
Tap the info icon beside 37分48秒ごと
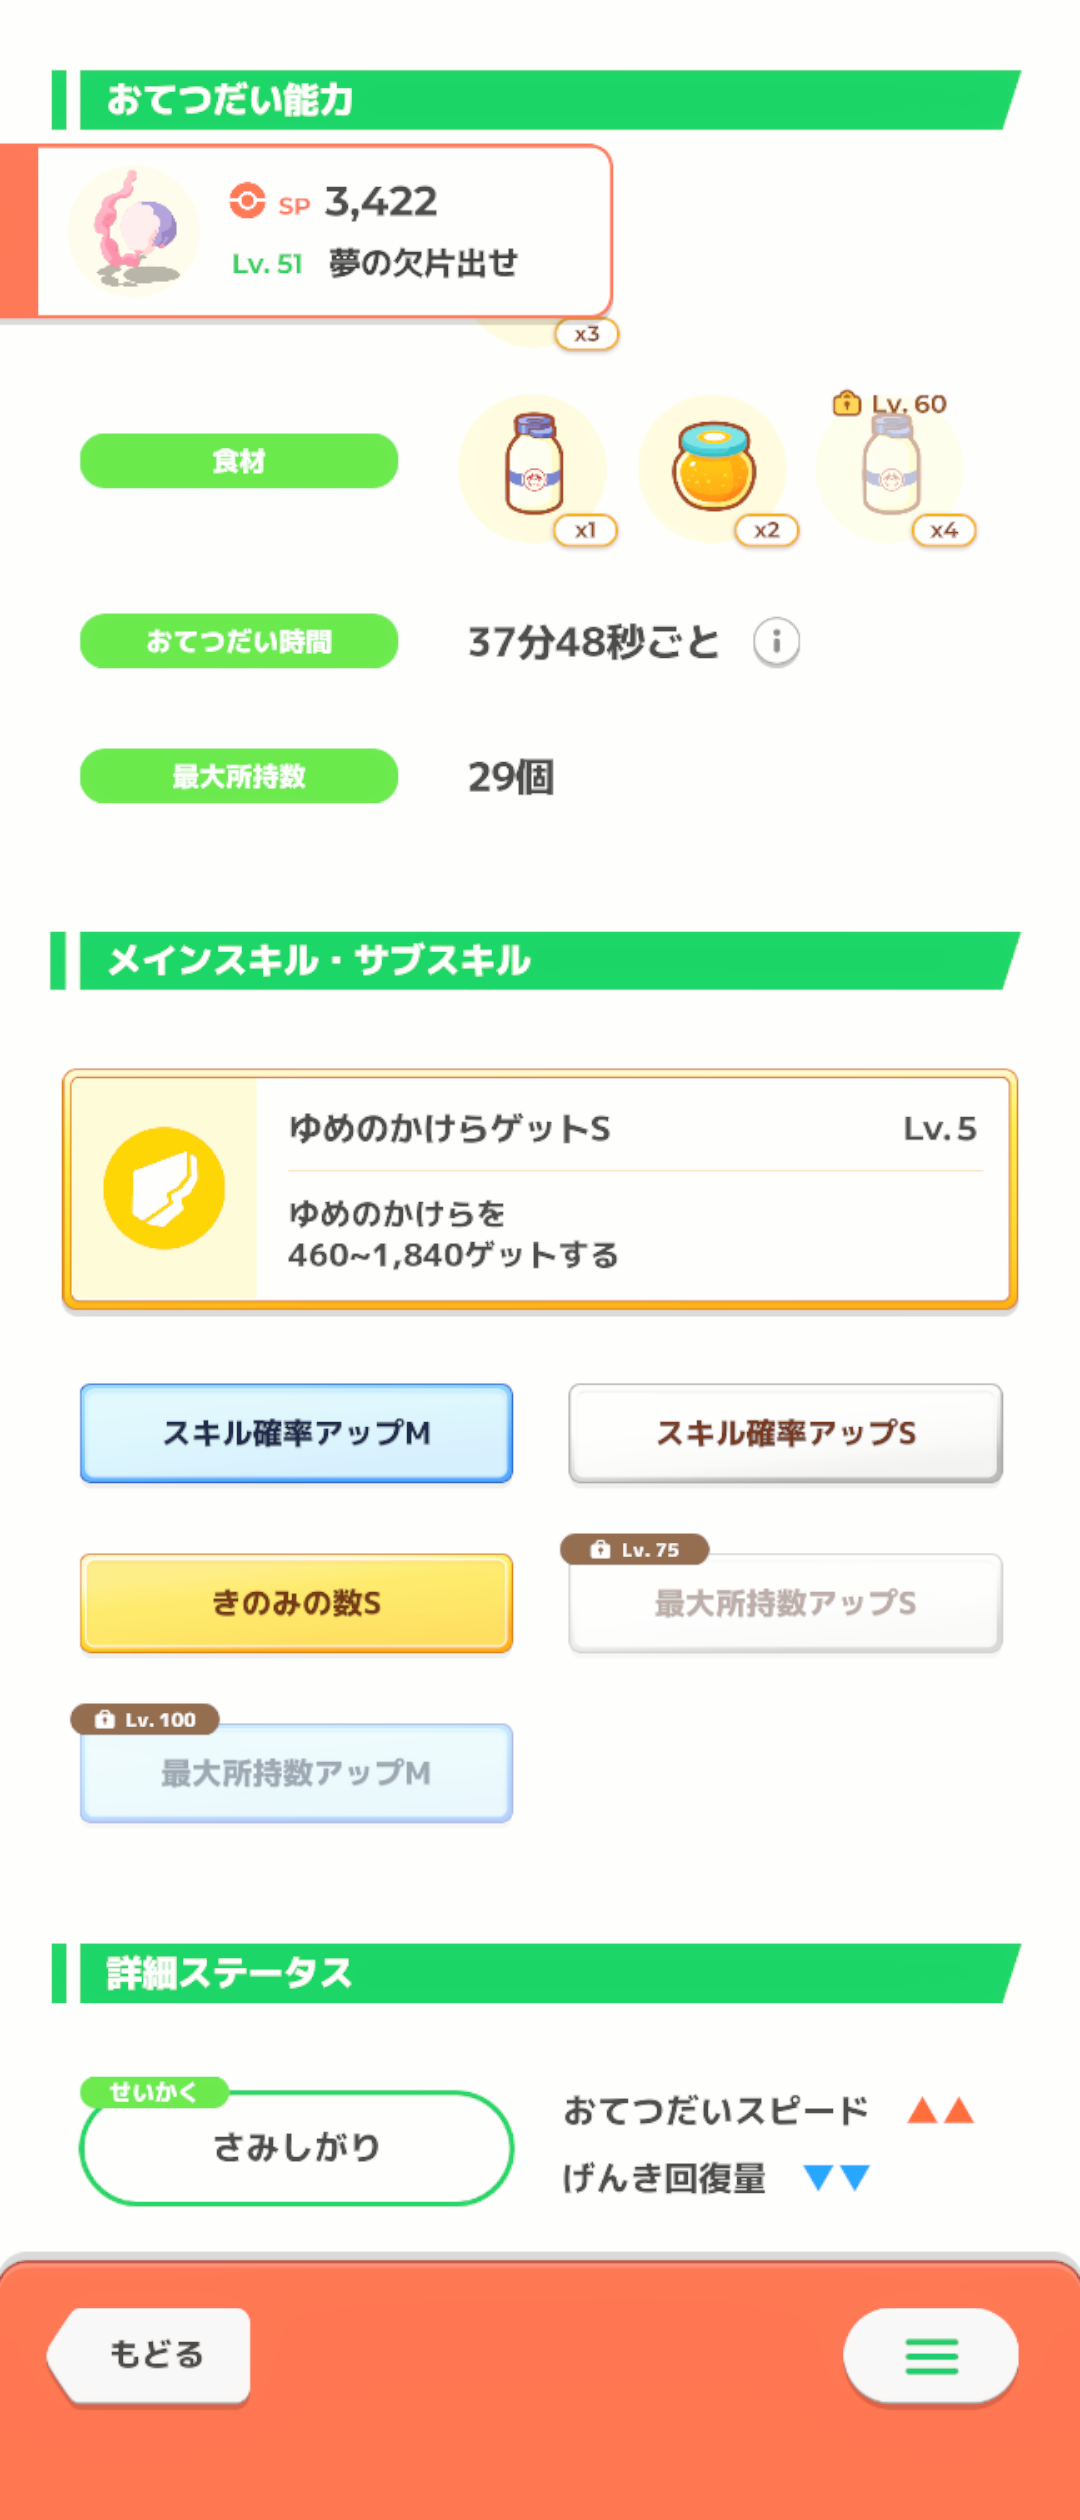click(776, 641)
